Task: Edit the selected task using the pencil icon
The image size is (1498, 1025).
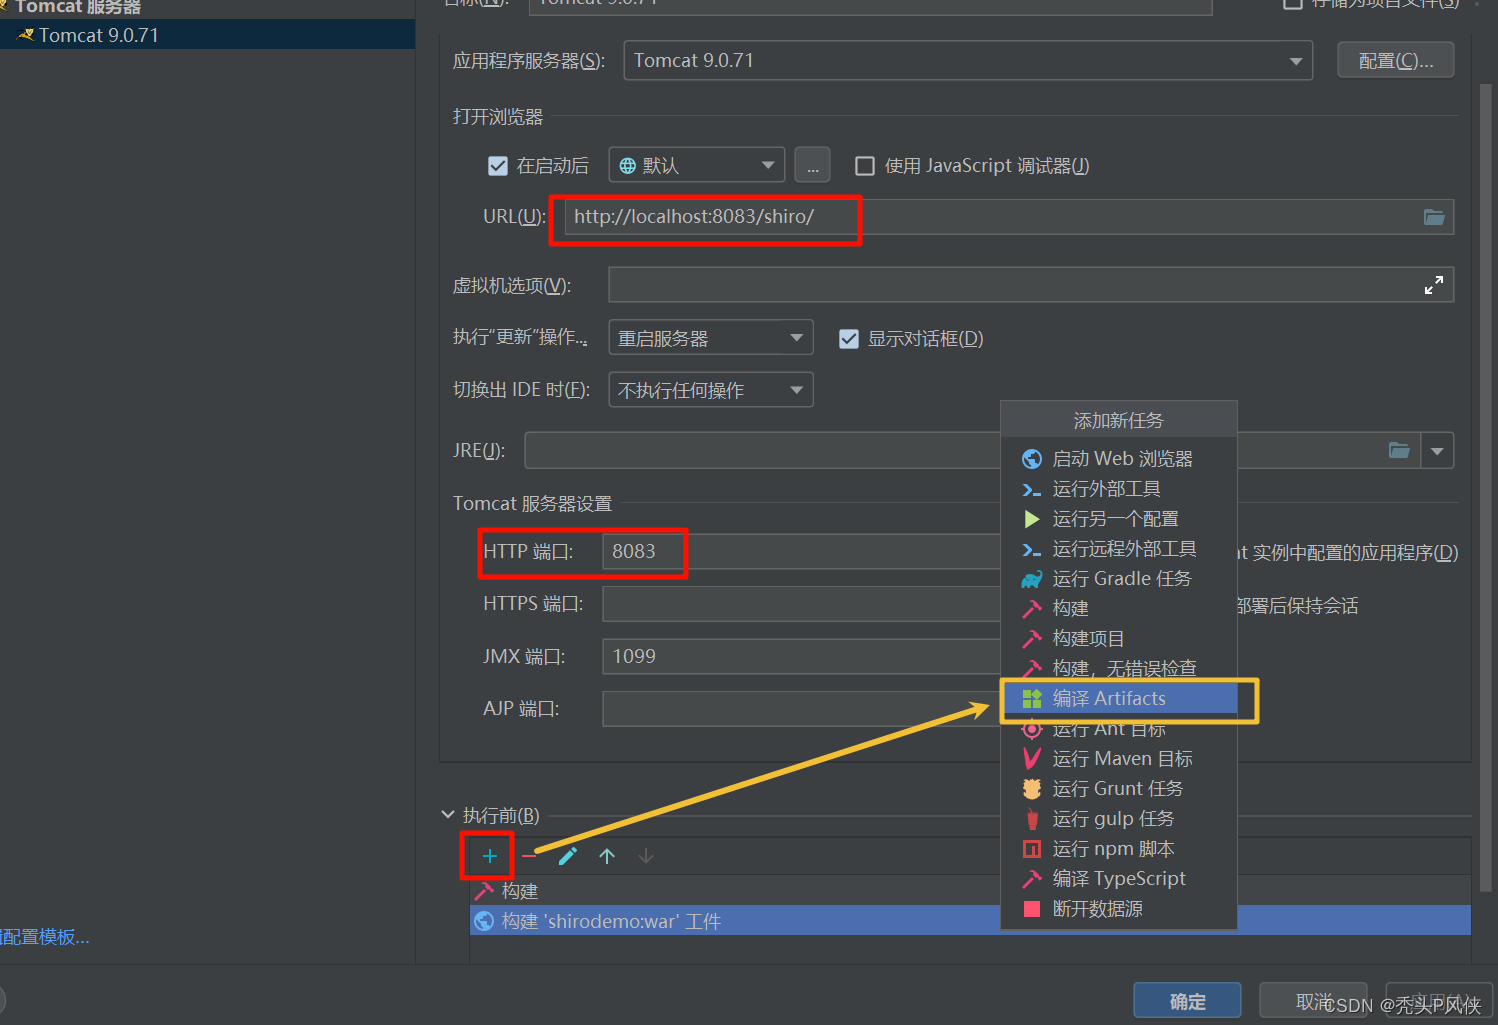Action: point(568,856)
